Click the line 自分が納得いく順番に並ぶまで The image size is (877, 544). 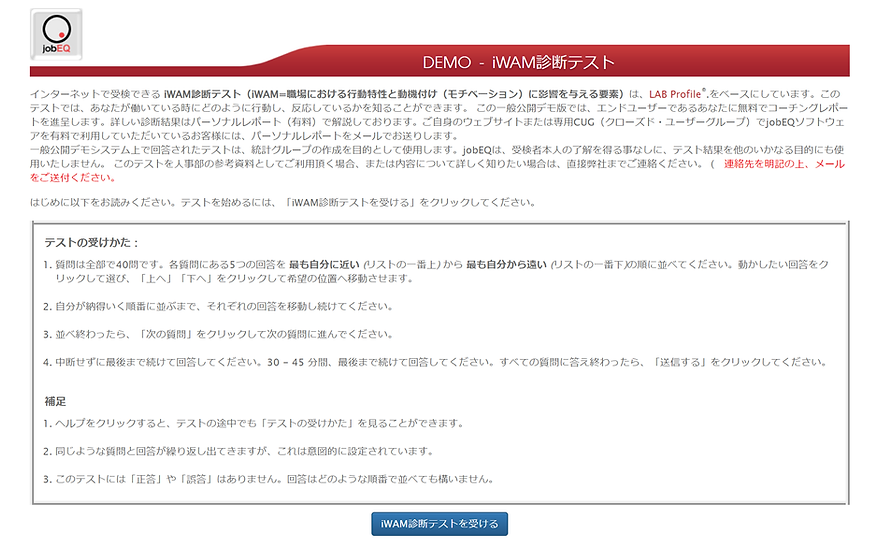click(219, 306)
